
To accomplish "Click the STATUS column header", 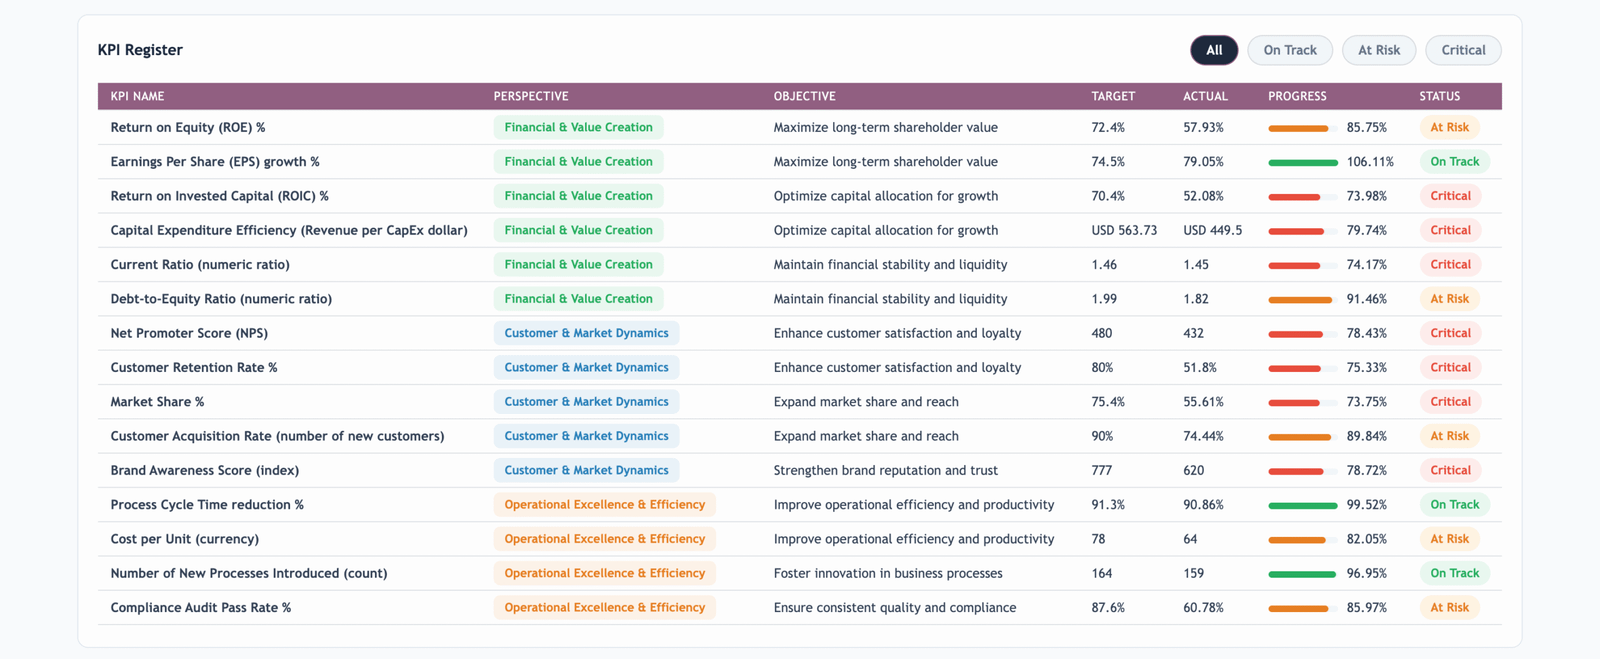I will click(x=1439, y=96).
